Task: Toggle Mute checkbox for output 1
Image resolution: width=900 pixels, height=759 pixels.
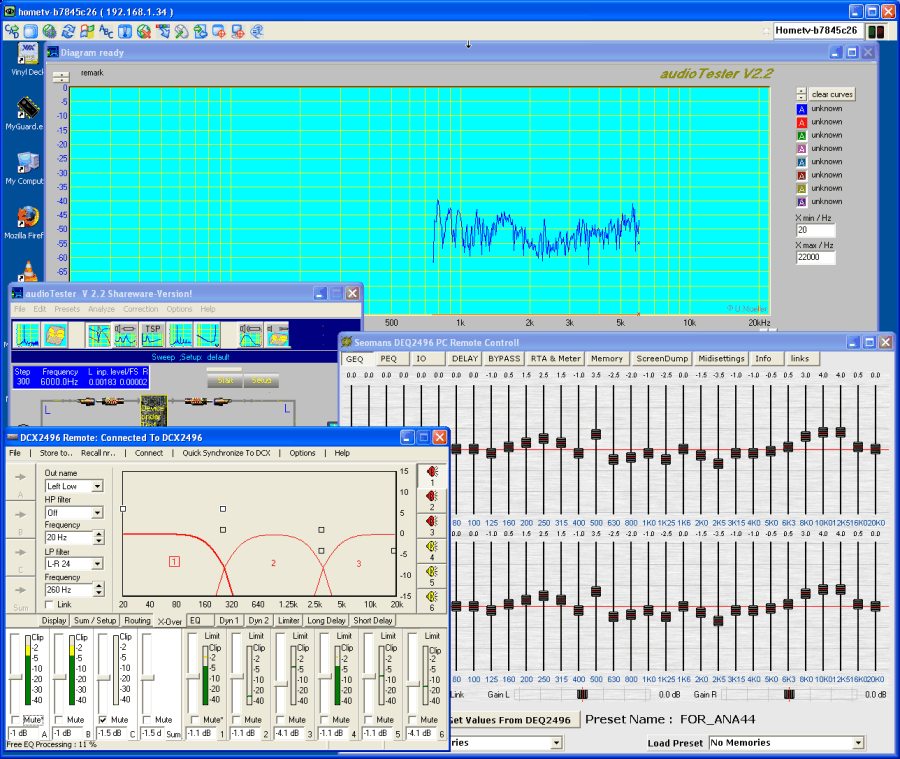Action: coord(195,719)
